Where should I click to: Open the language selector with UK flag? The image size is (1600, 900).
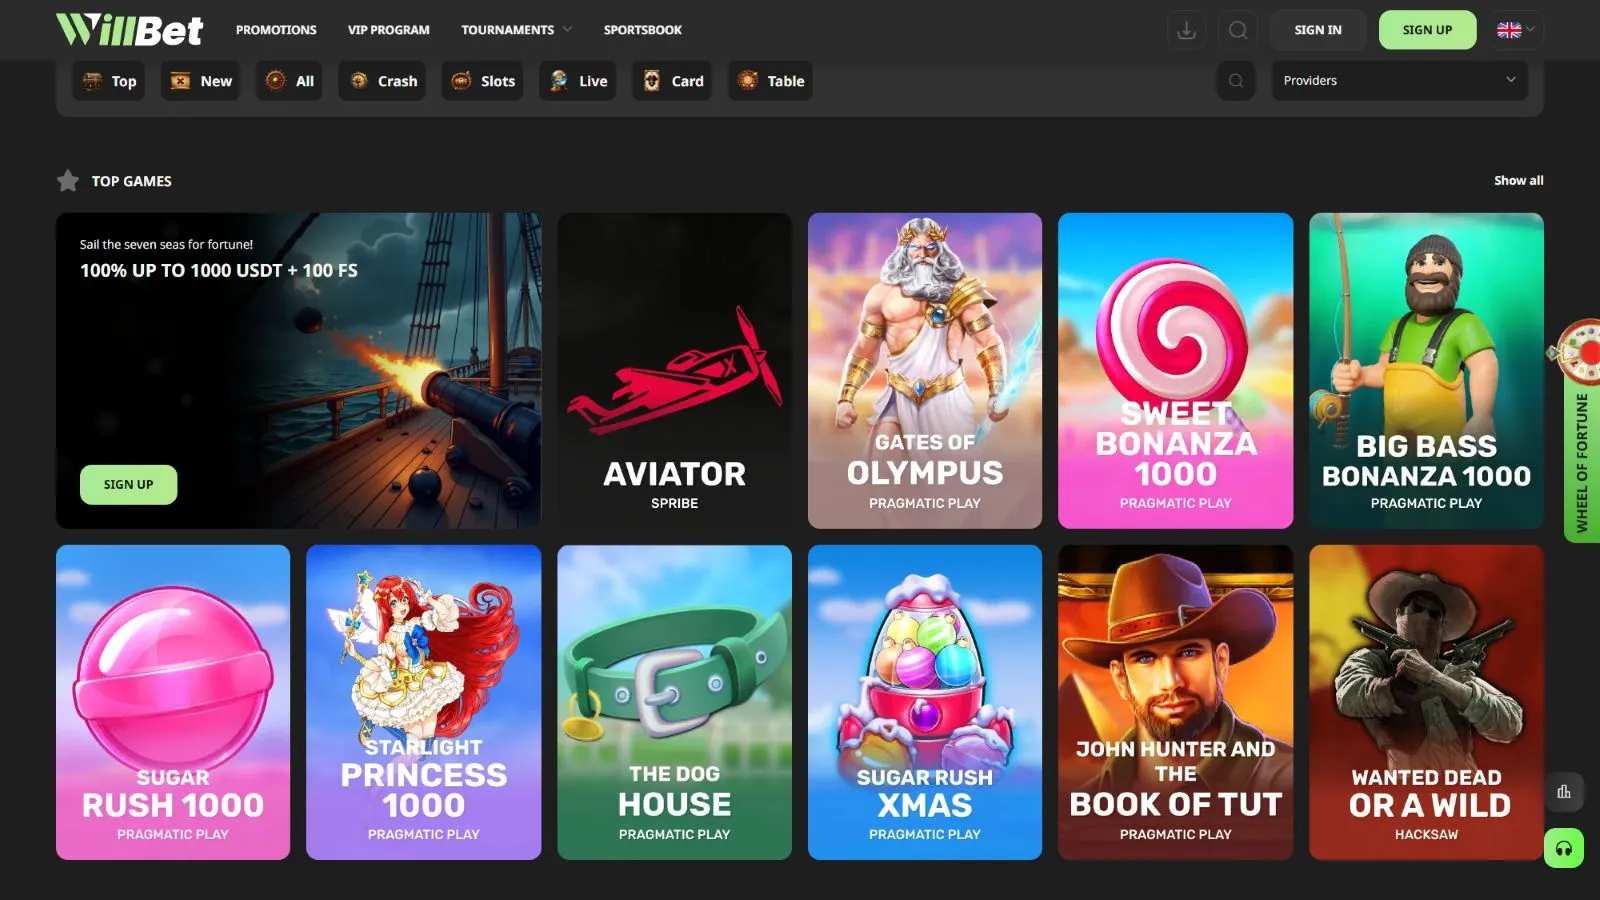click(x=1515, y=30)
